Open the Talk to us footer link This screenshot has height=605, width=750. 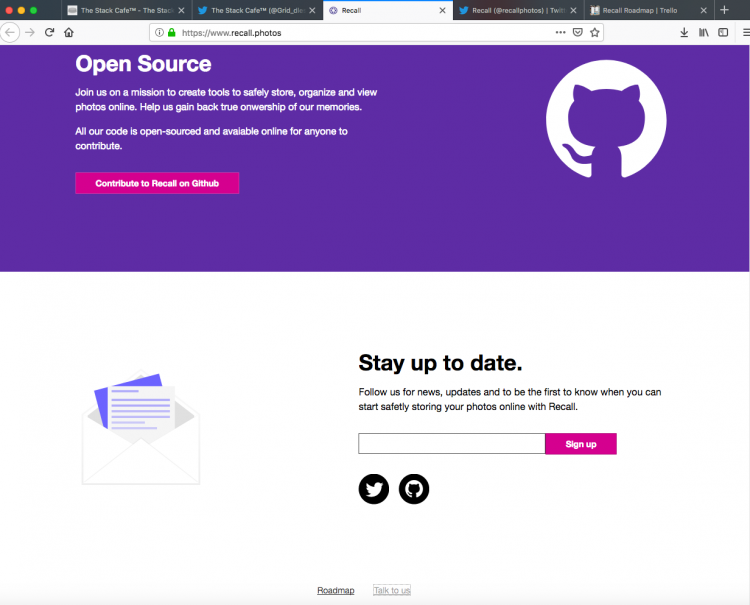point(392,590)
